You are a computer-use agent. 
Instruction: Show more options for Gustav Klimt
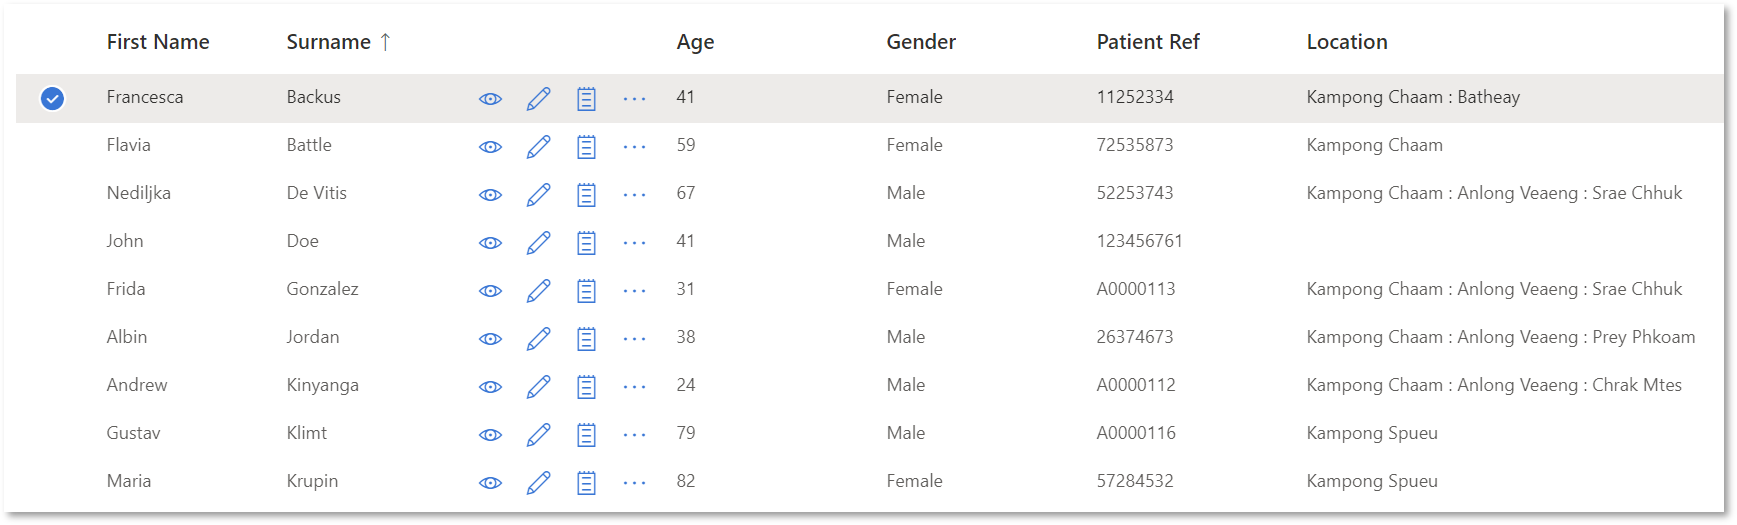(634, 435)
